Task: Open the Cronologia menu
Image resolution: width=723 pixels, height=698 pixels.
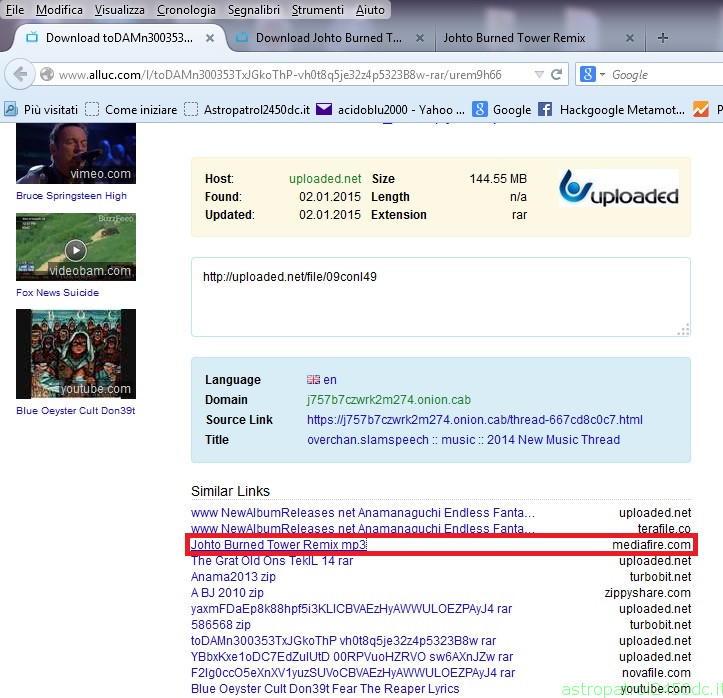Action: 186,10
